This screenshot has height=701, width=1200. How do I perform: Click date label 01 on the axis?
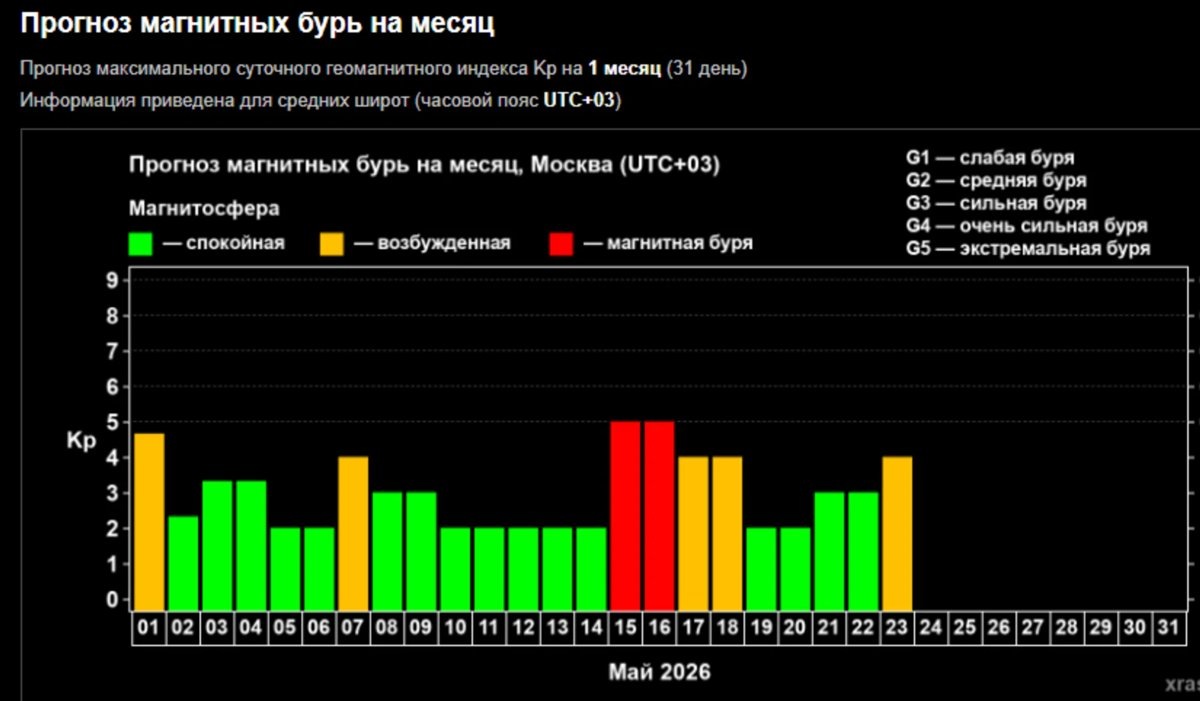pos(149,629)
